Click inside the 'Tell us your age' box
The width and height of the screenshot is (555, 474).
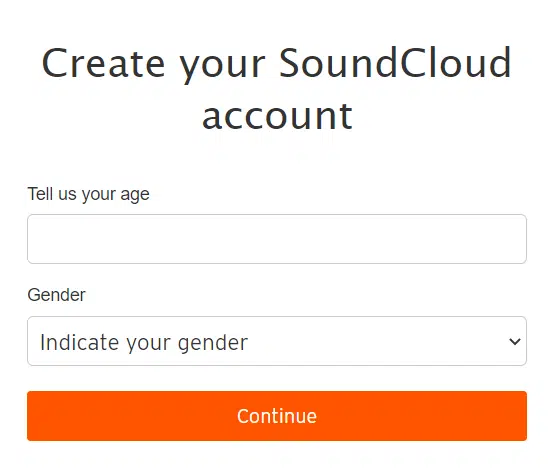point(277,239)
